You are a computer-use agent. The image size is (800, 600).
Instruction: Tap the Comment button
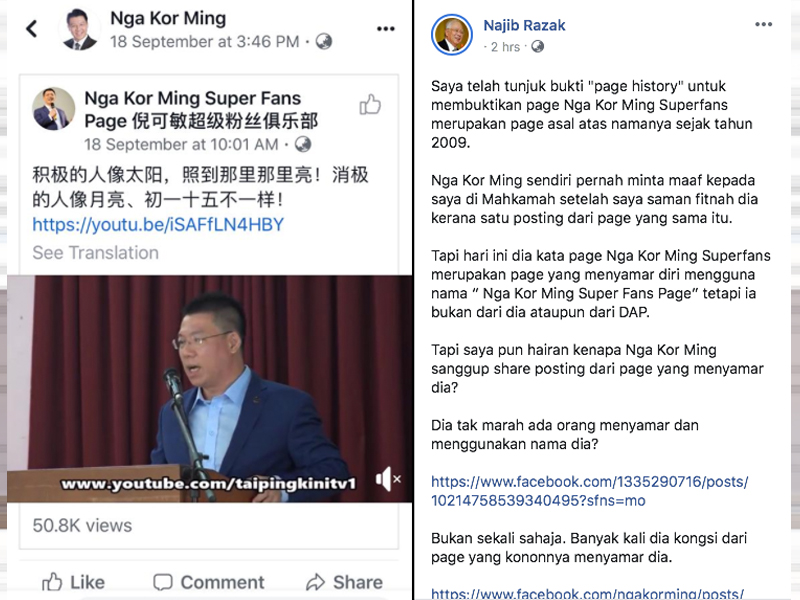[209, 582]
